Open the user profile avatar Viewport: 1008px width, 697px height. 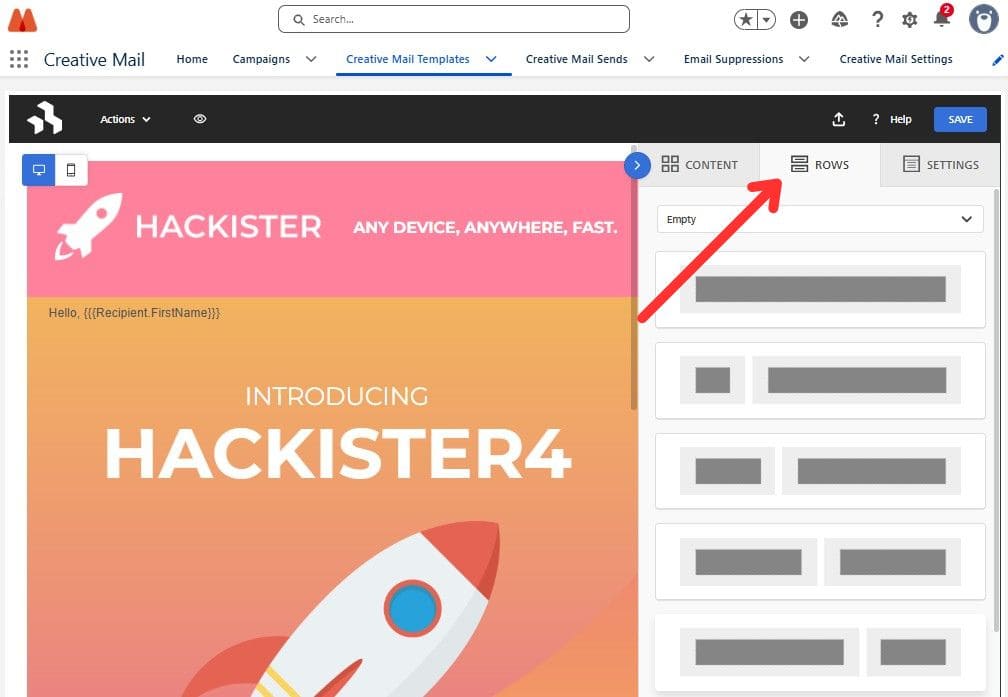click(x=984, y=19)
